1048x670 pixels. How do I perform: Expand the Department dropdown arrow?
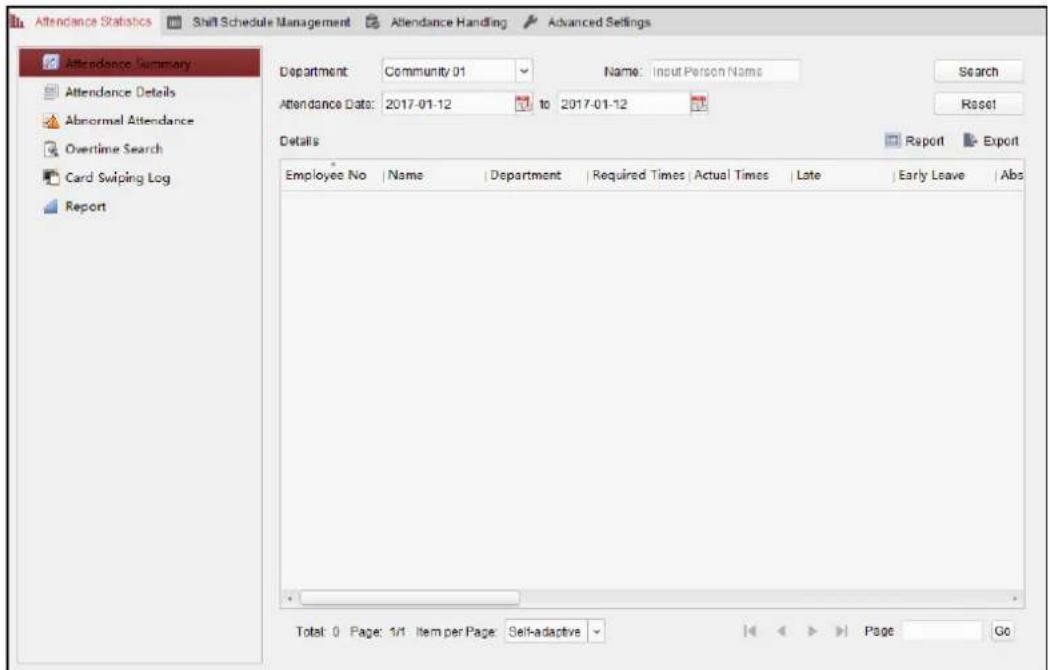(x=525, y=71)
